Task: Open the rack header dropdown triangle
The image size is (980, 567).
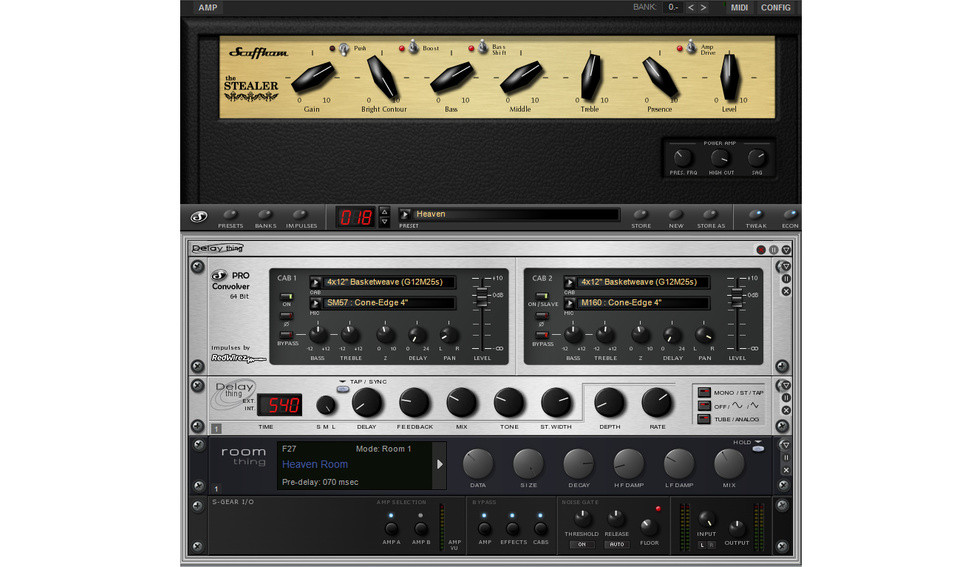Action: pos(786,249)
